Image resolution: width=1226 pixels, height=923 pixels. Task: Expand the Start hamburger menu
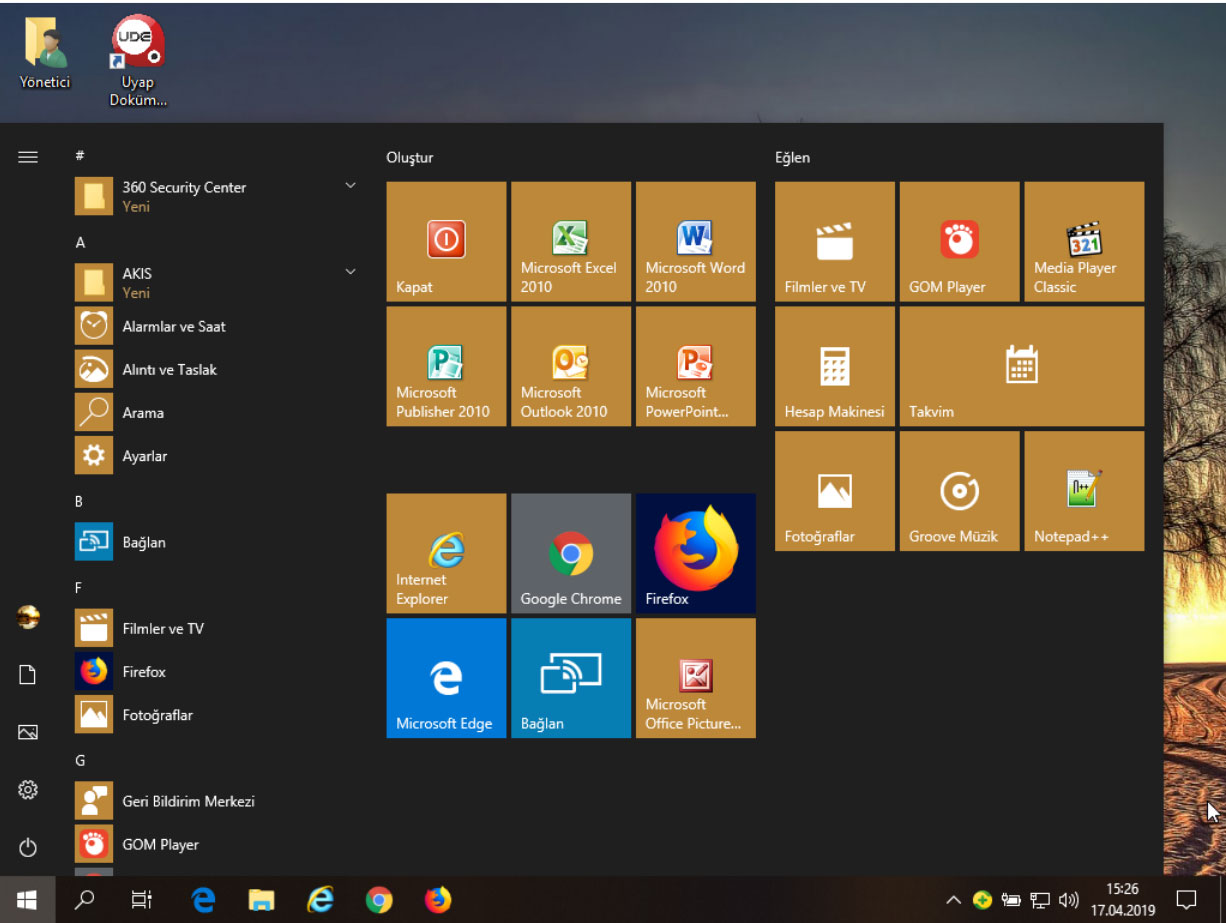[x=28, y=156]
